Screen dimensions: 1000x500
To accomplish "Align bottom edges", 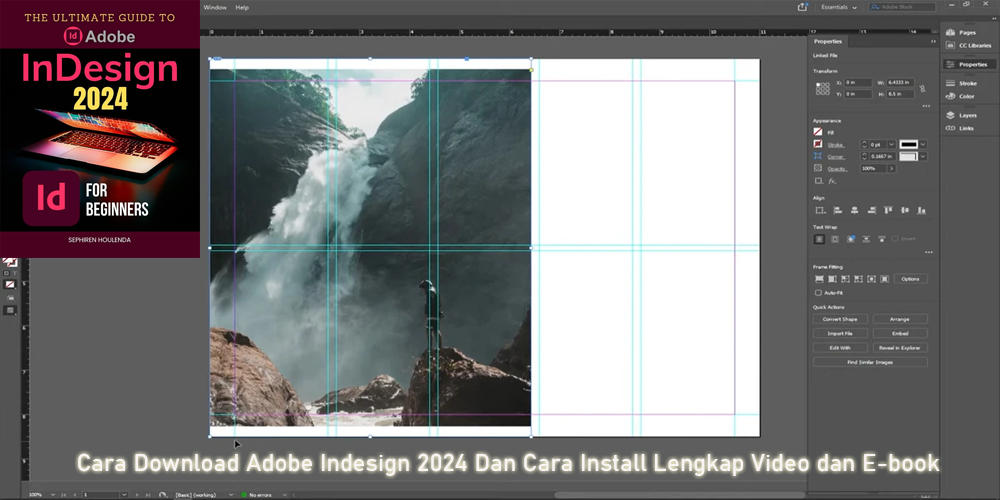I will coord(921,210).
